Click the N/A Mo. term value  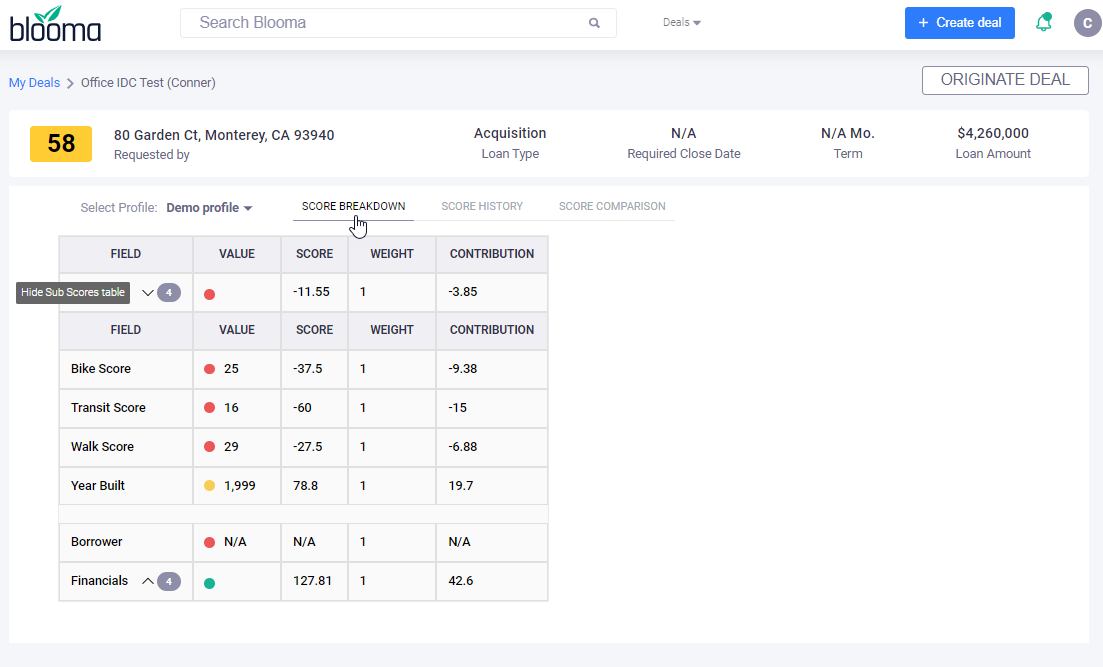tap(848, 133)
